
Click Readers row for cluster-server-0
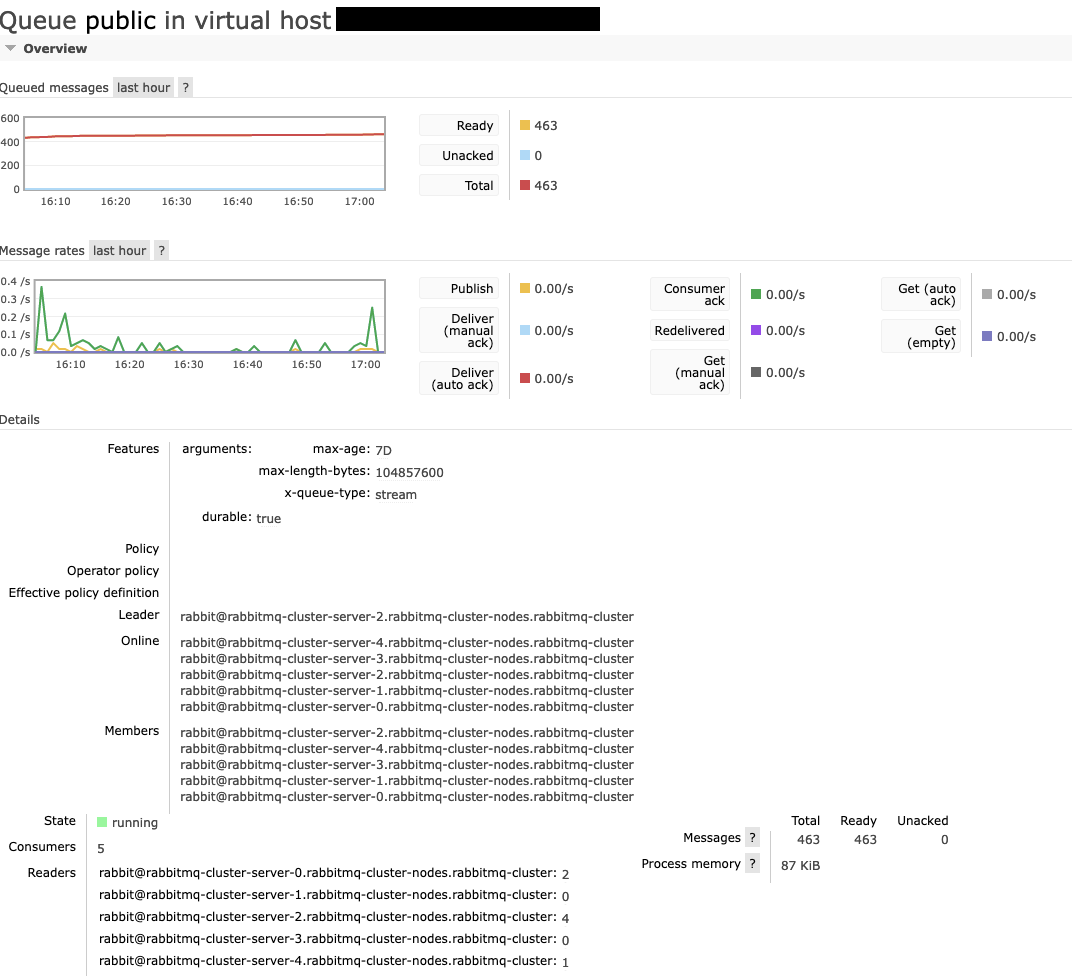click(x=334, y=873)
